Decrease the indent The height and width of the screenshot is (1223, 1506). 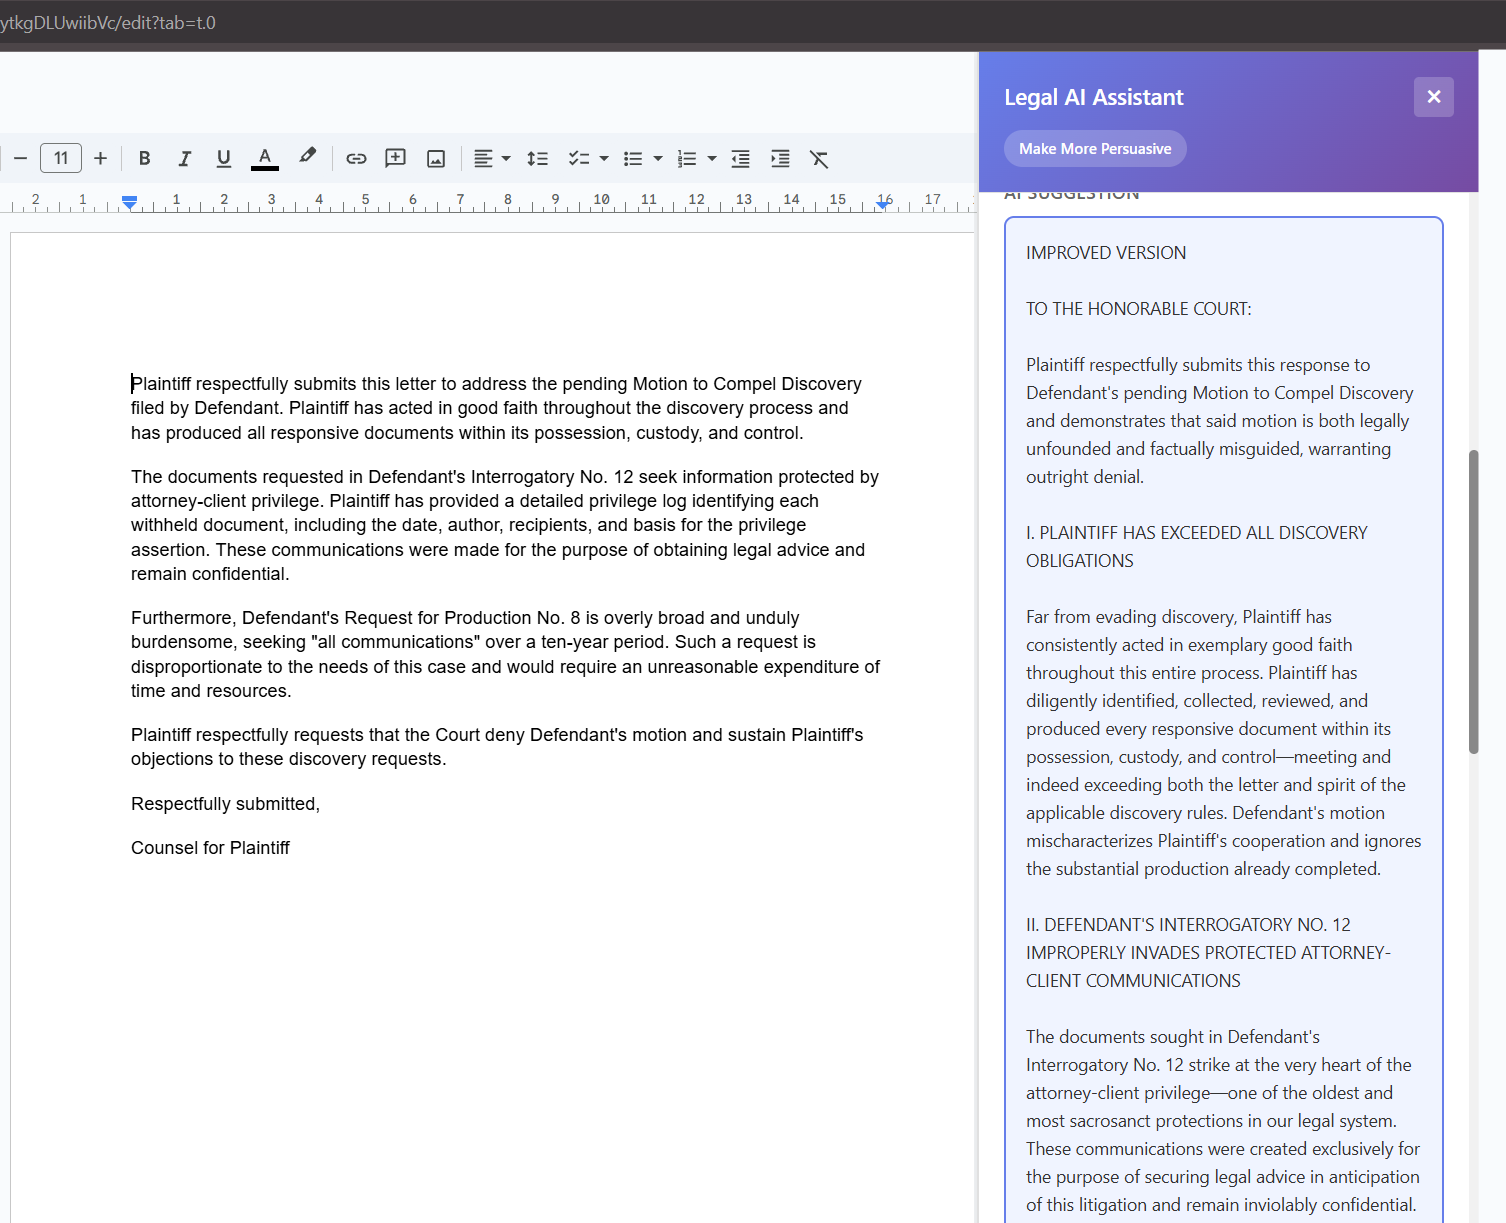pos(740,158)
